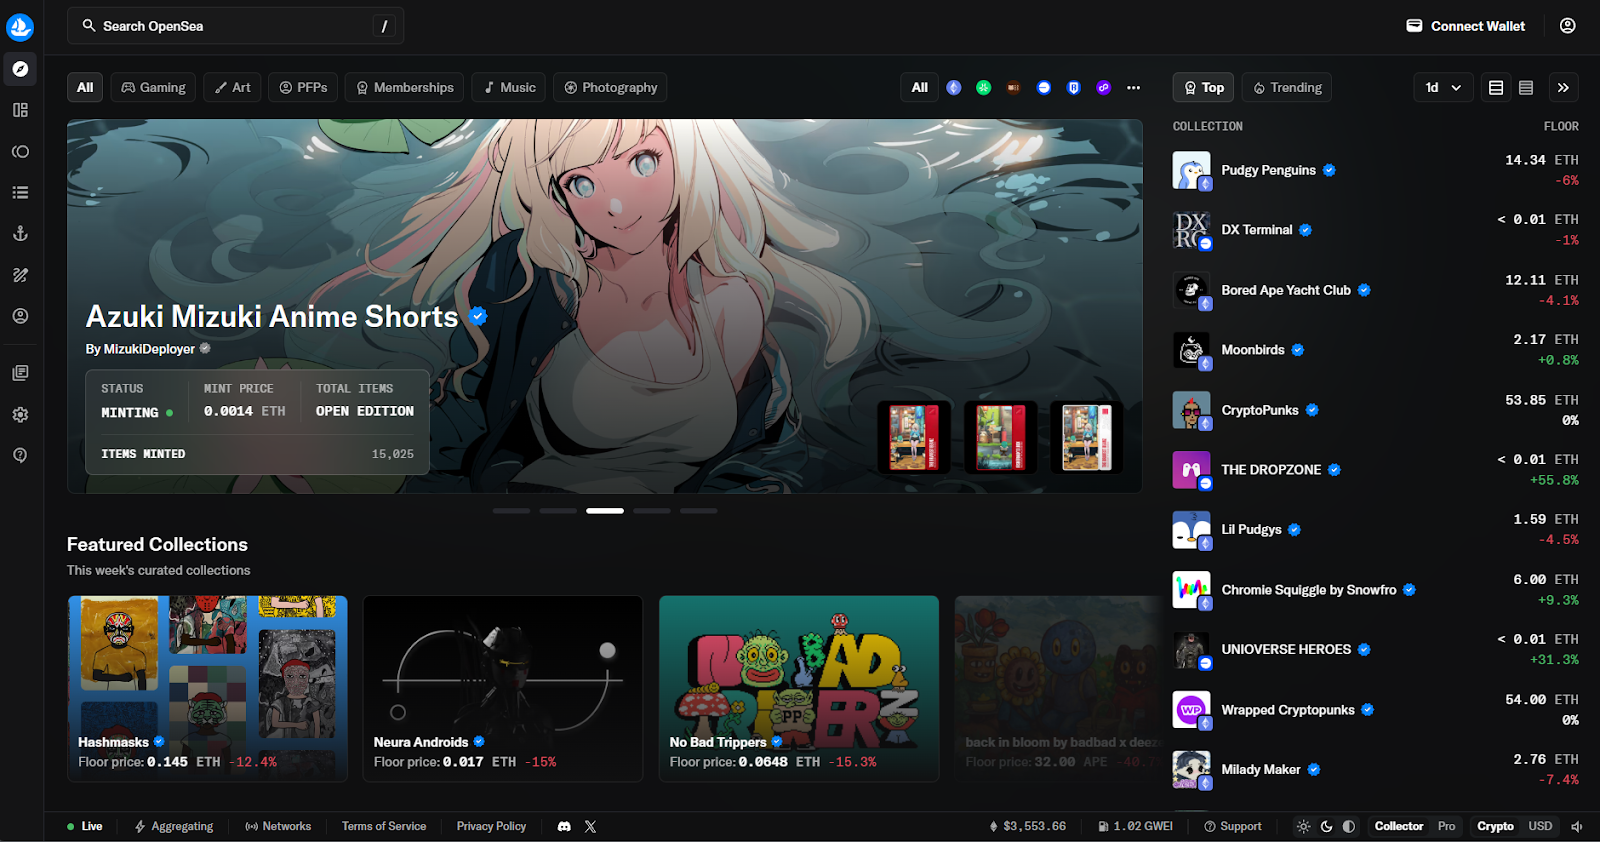Open the 1d time range dropdown

[x=1443, y=88]
